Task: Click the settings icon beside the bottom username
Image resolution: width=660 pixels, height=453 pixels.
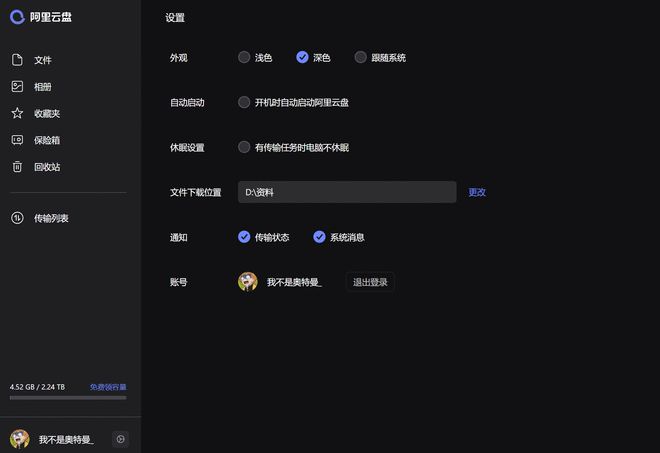Action: [120, 439]
